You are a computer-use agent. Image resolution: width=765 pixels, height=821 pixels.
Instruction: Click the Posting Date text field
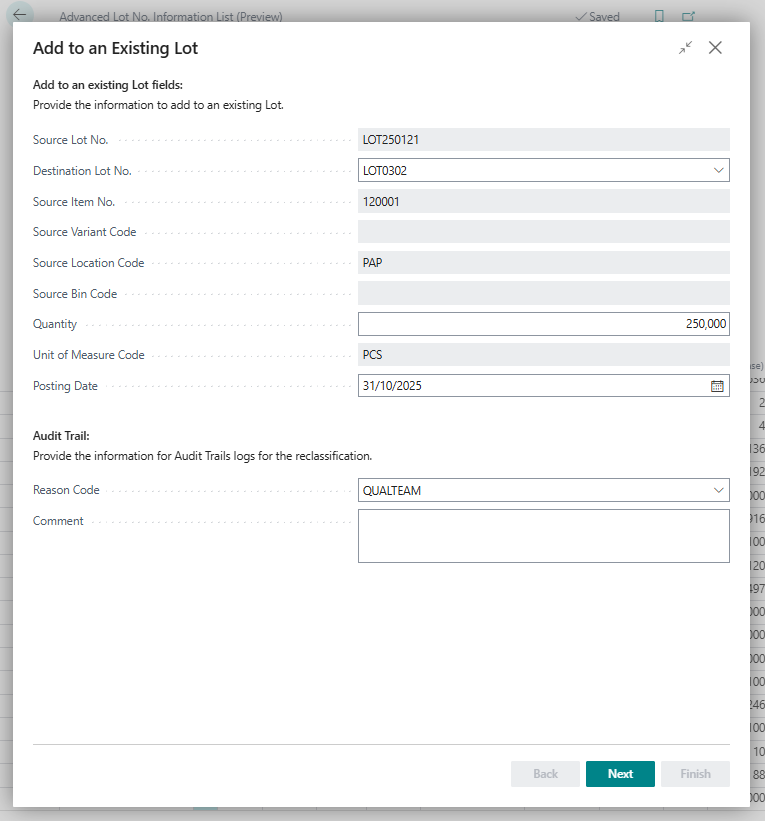pos(530,386)
